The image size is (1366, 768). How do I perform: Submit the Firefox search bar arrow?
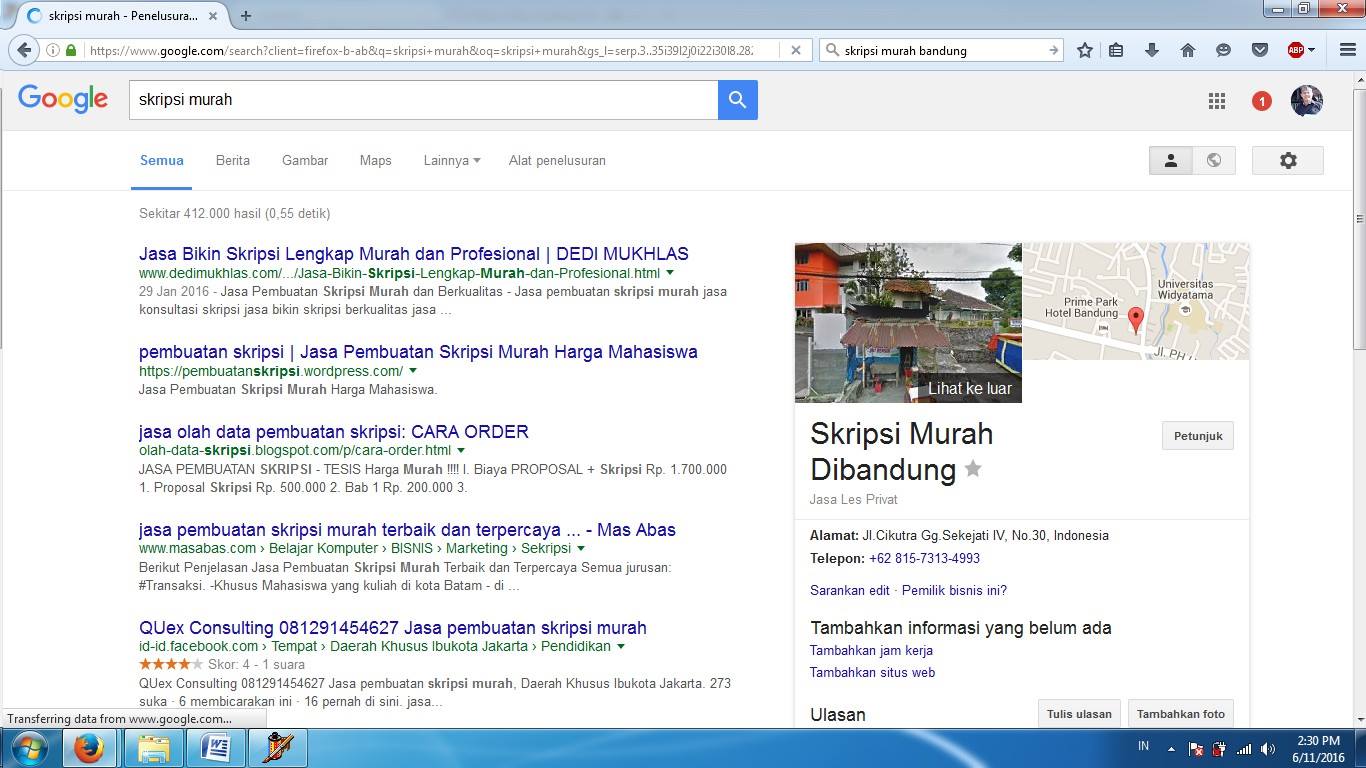[x=1053, y=50]
